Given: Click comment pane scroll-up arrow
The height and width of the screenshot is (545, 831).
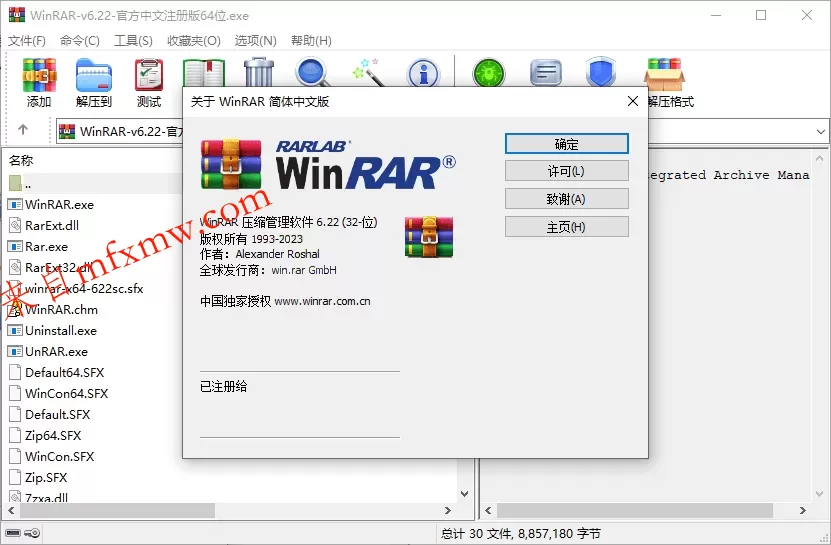Looking at the screenshot, I should click(819, 158).
